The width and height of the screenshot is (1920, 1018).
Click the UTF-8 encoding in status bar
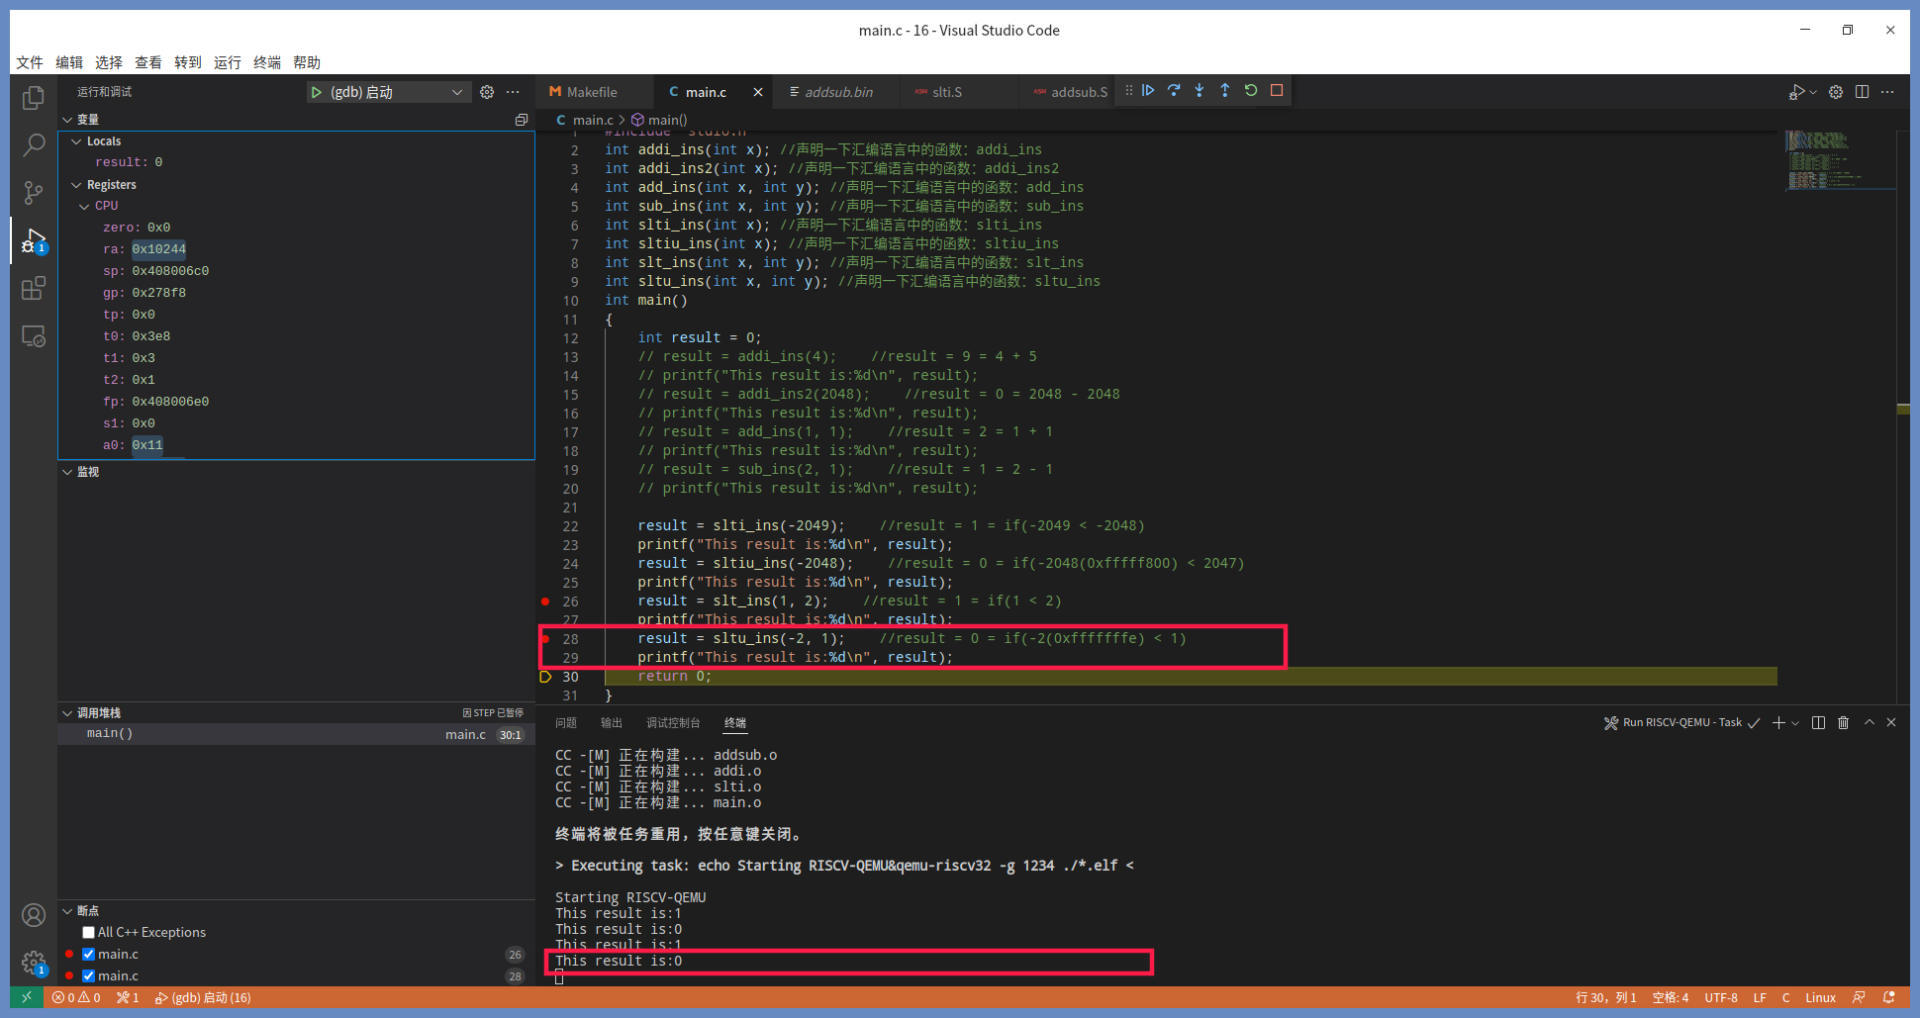tap(1720, 998)
